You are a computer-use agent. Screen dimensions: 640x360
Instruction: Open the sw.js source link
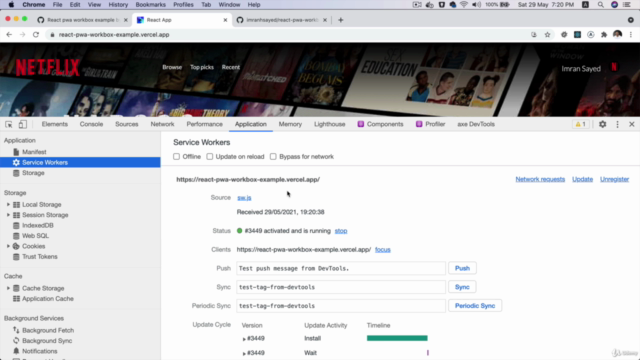244,198
